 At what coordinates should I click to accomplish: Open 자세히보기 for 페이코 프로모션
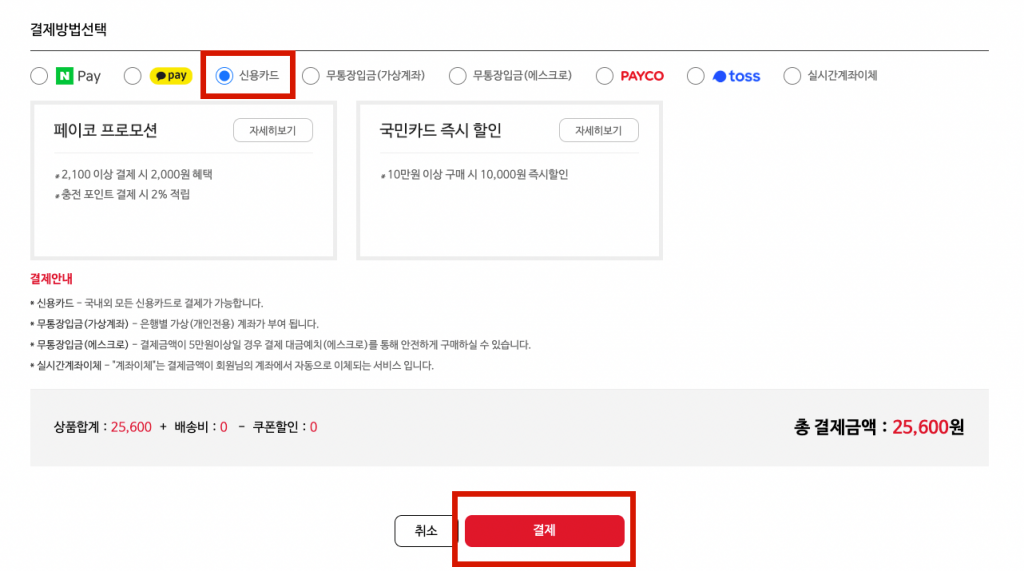tap(272, 131)
